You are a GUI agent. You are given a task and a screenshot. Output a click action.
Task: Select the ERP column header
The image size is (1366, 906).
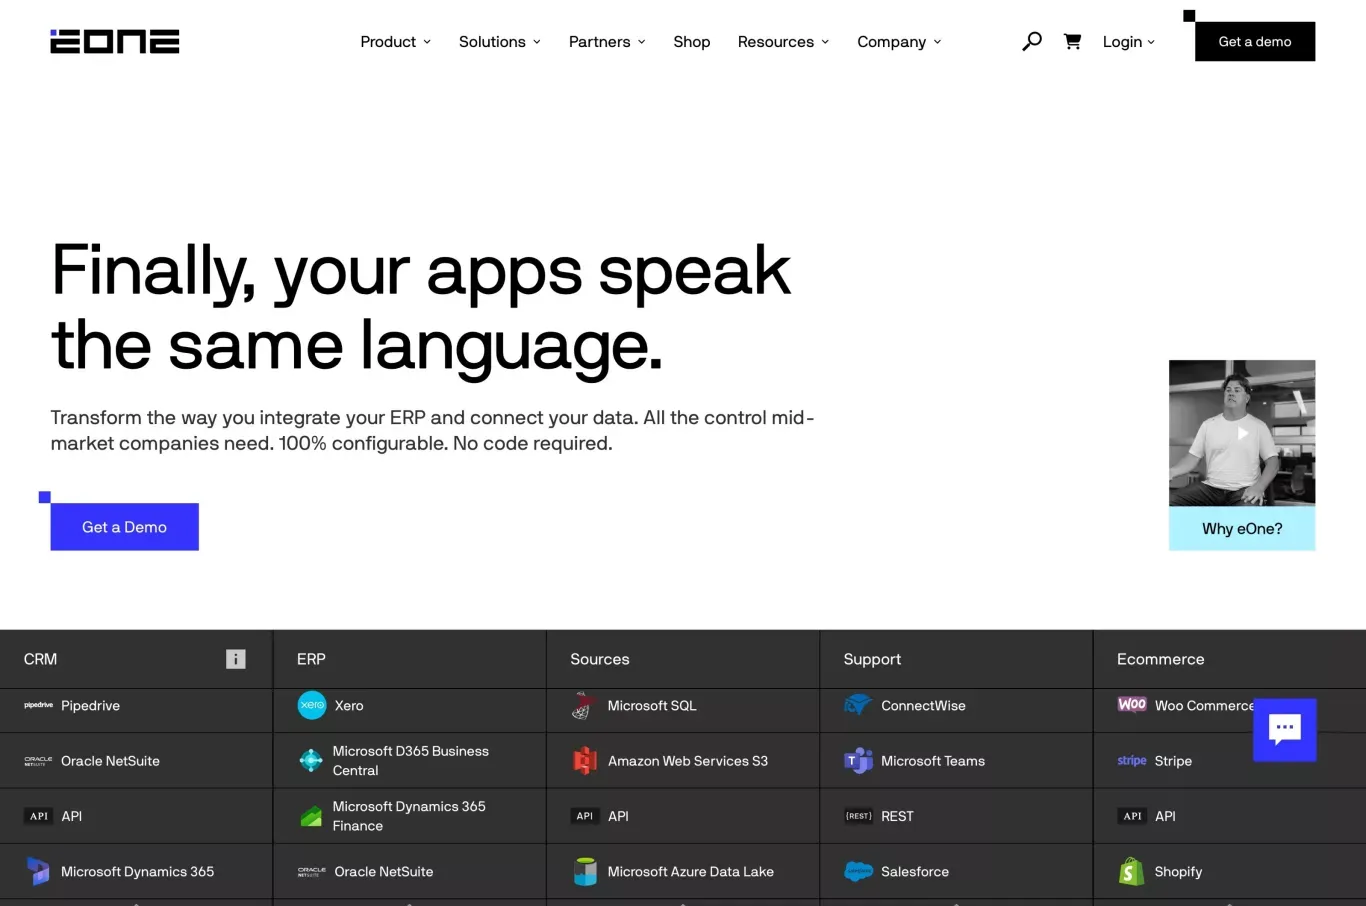(311, 659)
